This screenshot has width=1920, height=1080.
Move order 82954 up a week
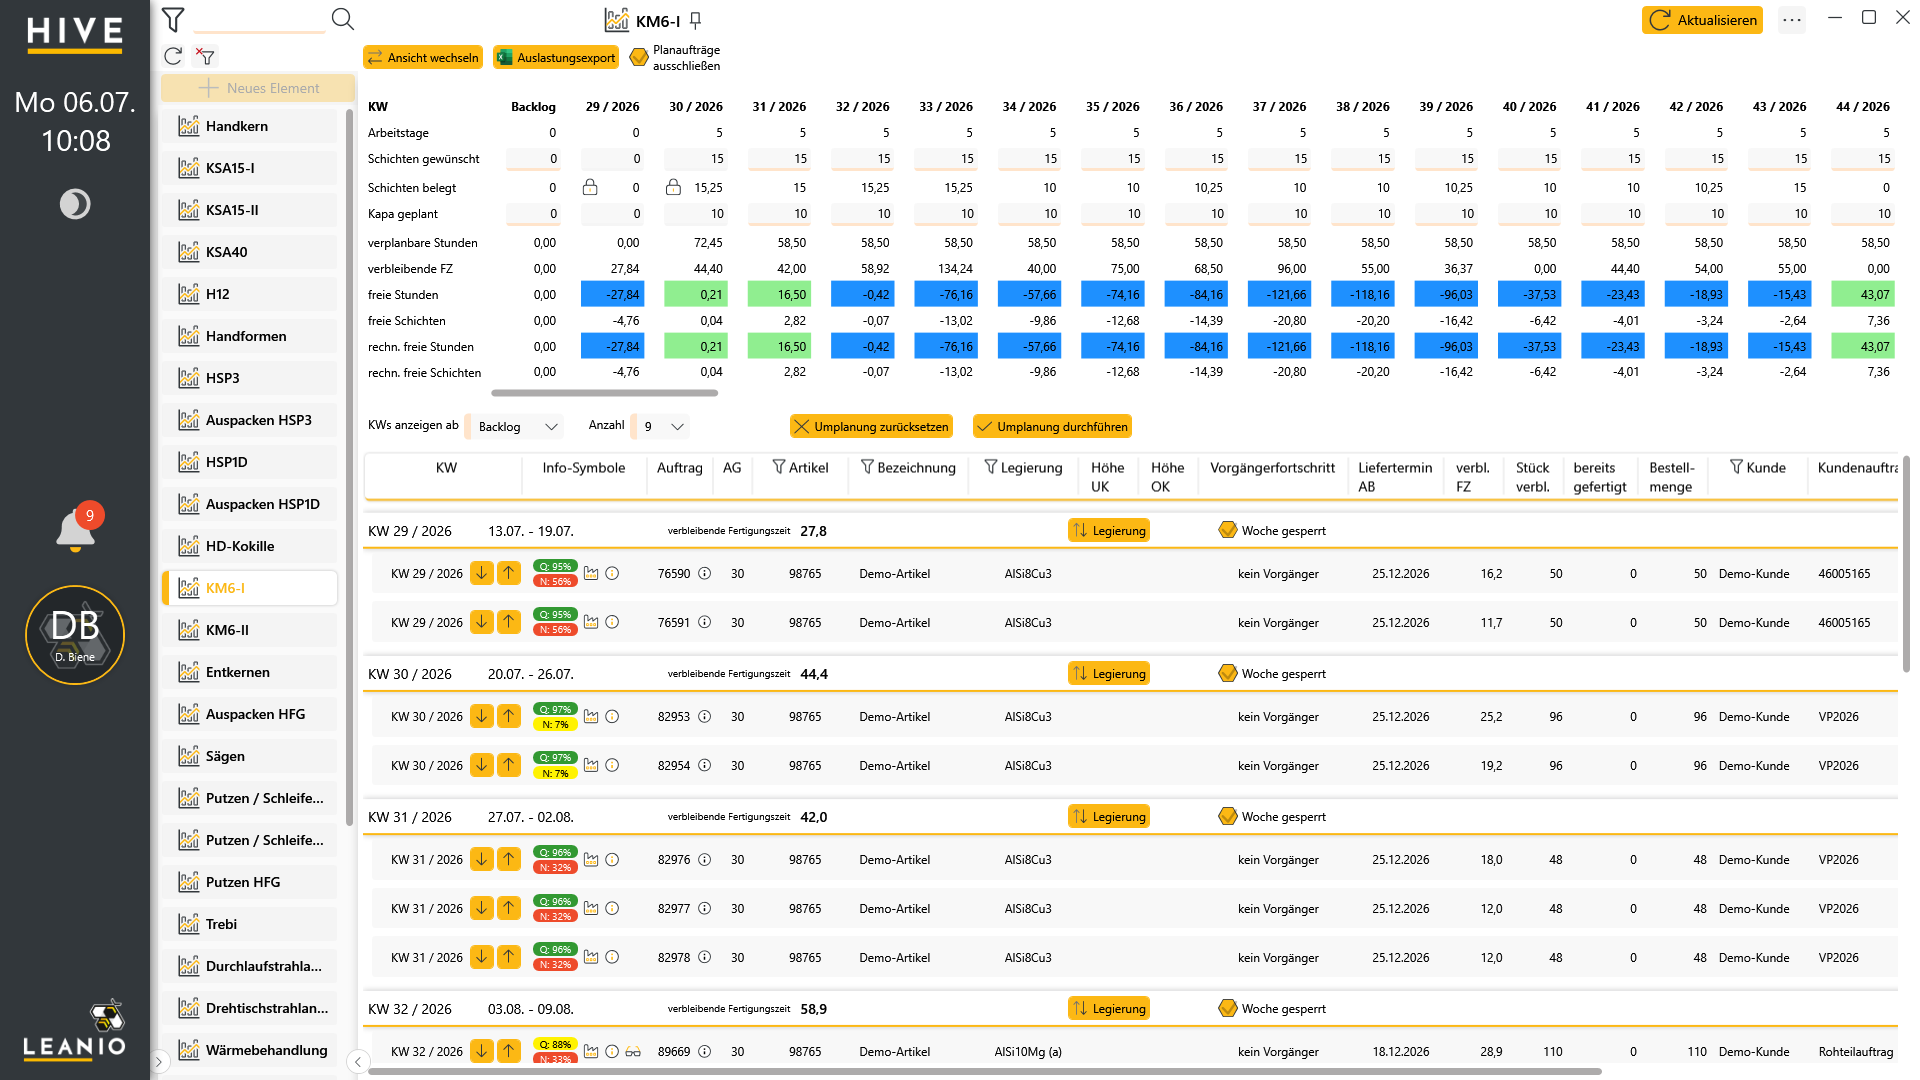pyautogui.click(x=509, y=765)
